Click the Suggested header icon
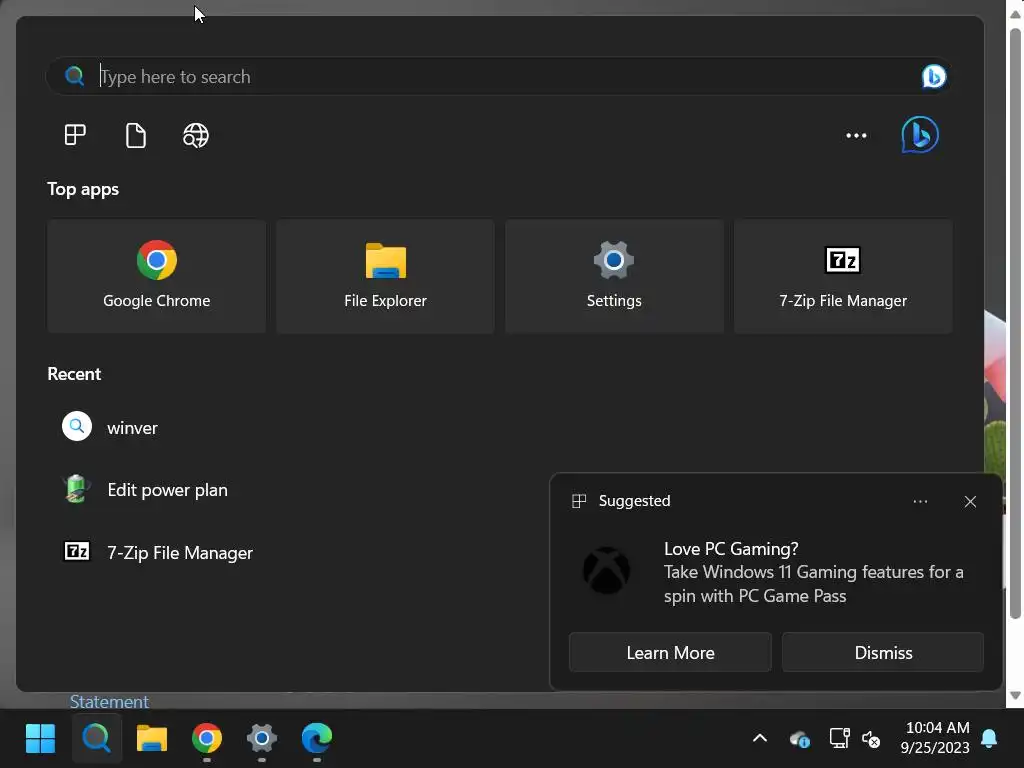Screen dimensions: 1024x768 click(x=579, y=501)
